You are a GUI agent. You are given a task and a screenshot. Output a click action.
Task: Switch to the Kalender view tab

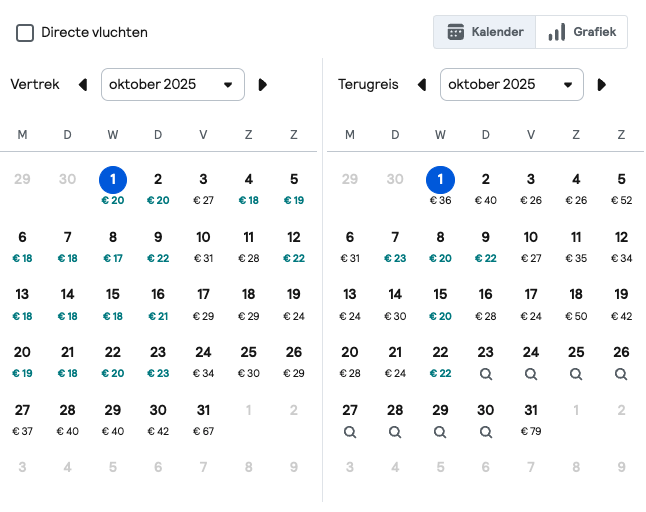pyautogui.click(x=485, y=32)
